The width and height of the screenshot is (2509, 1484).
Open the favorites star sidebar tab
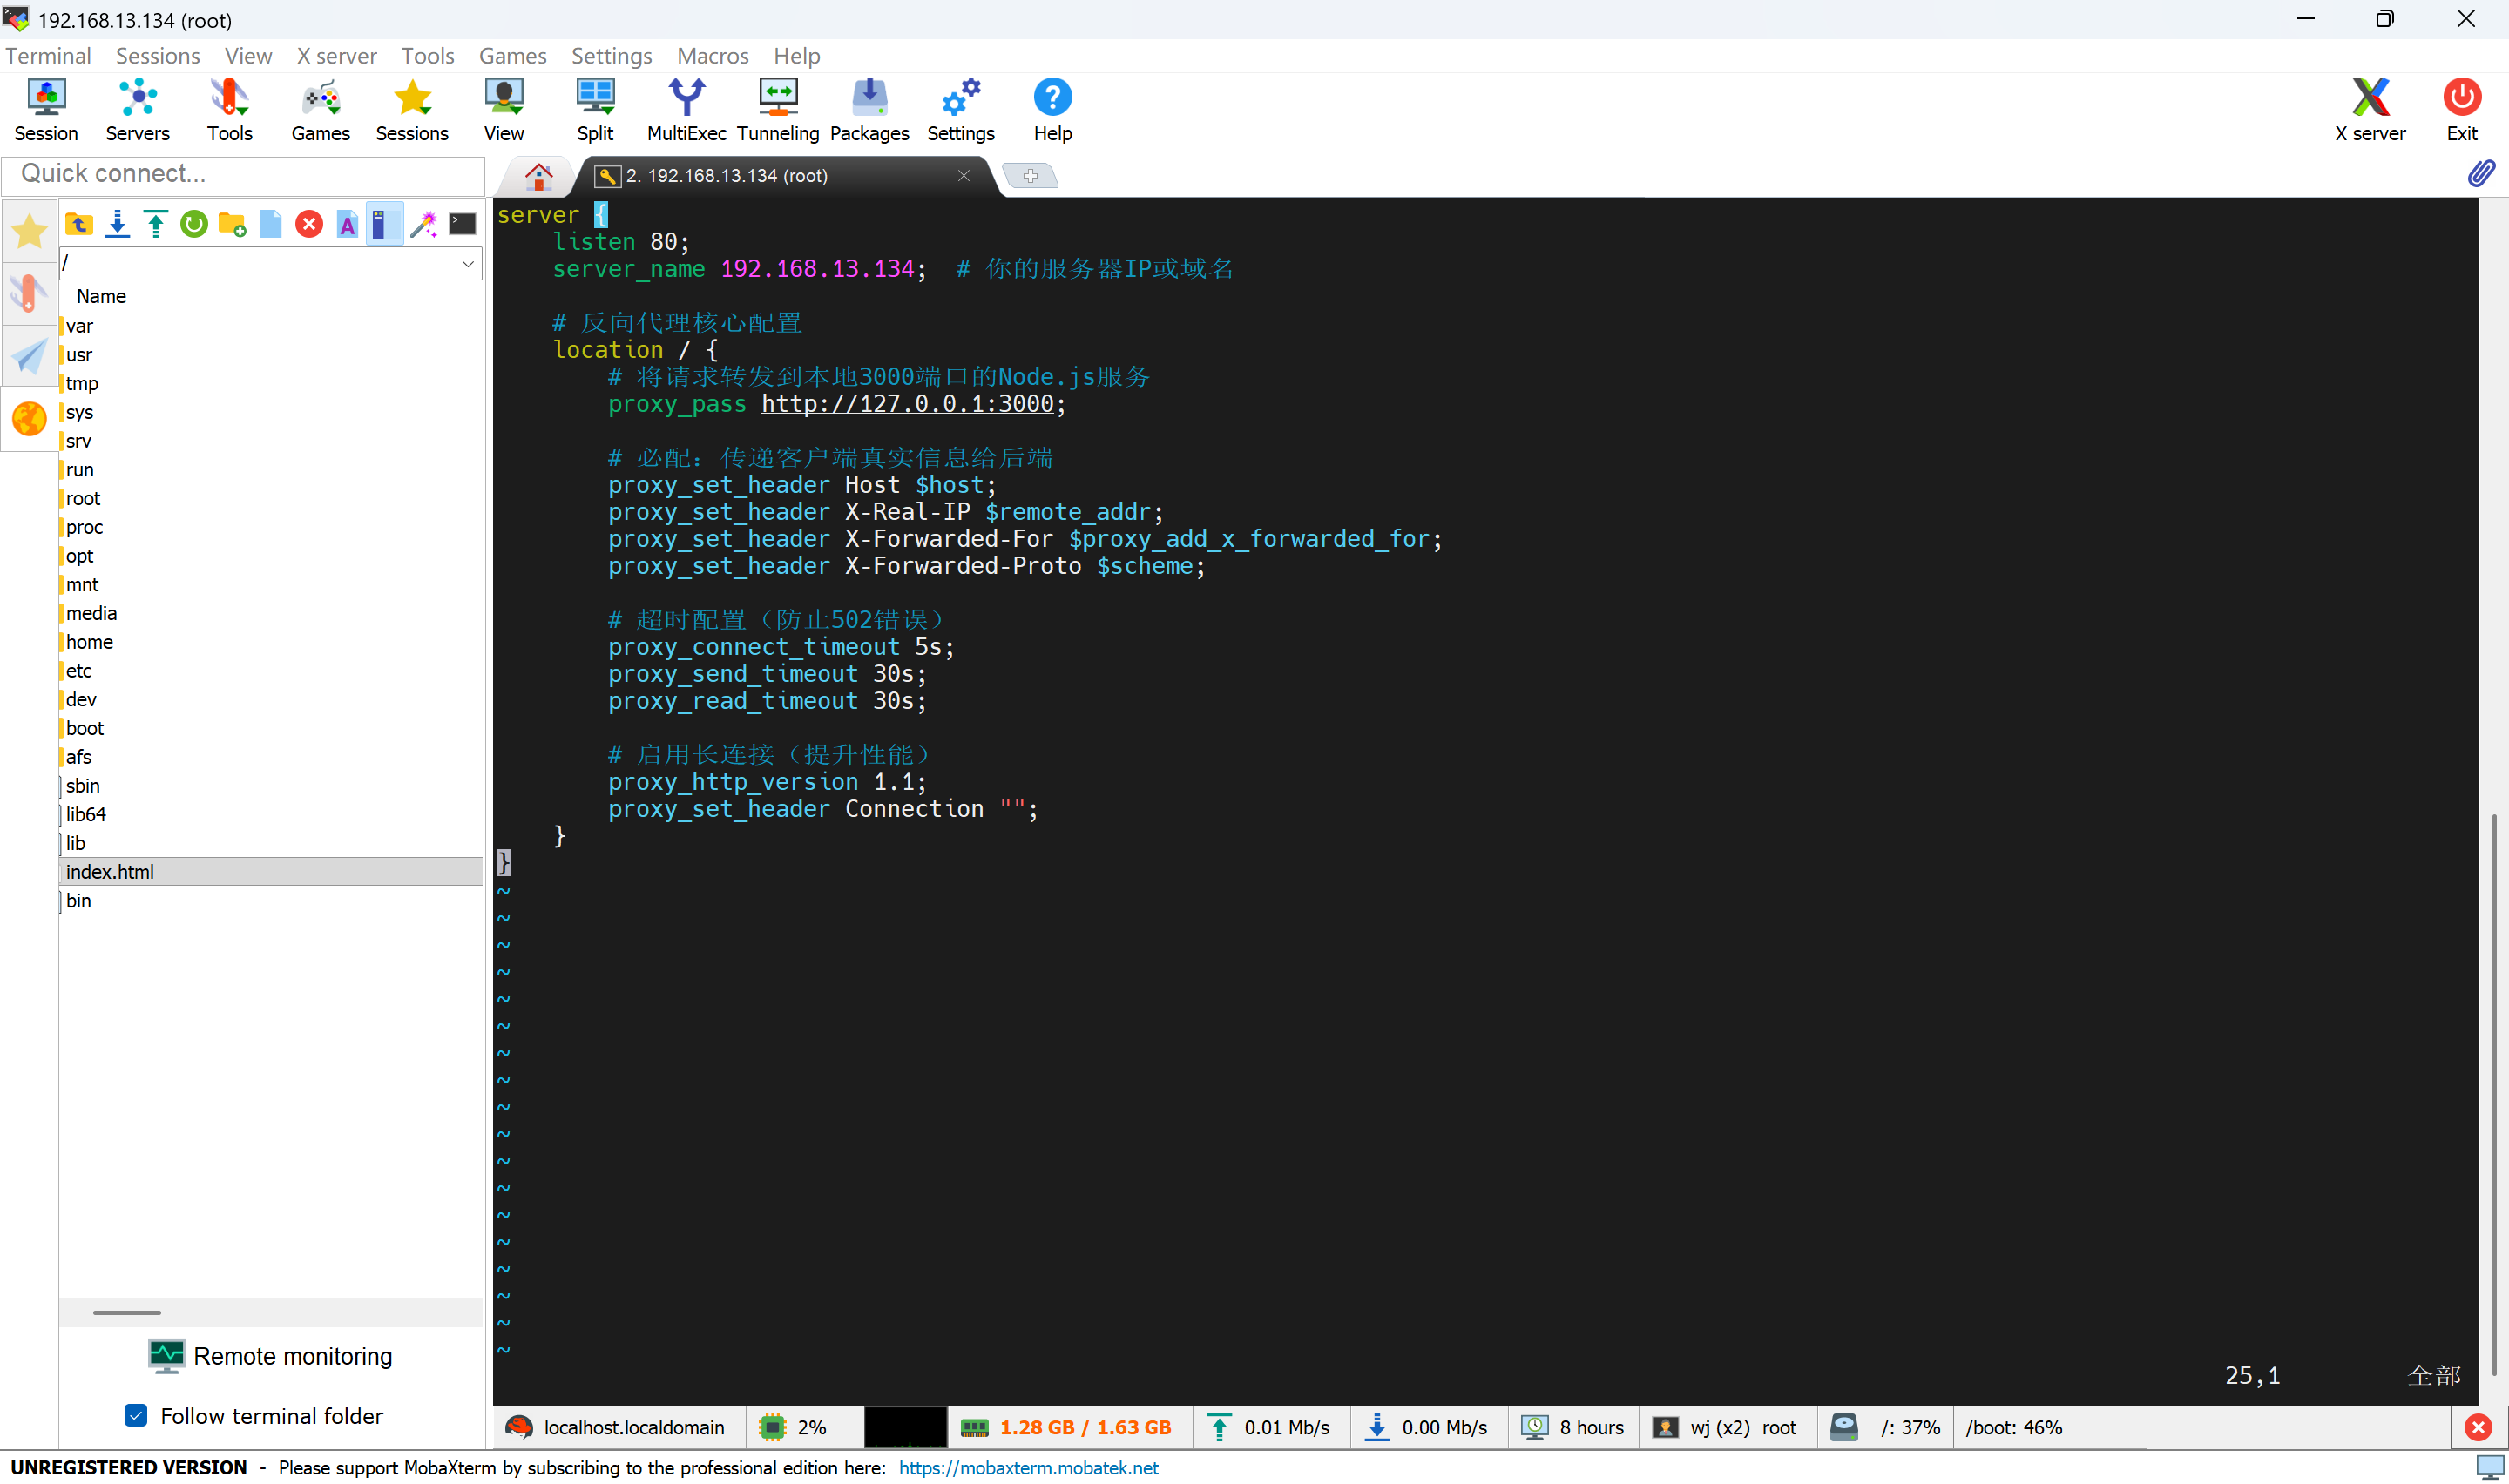pos(29,232)
